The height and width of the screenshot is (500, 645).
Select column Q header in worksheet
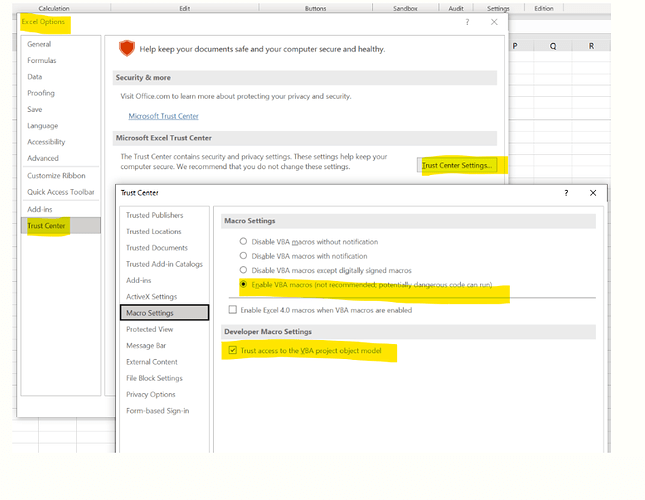point(553,46)
